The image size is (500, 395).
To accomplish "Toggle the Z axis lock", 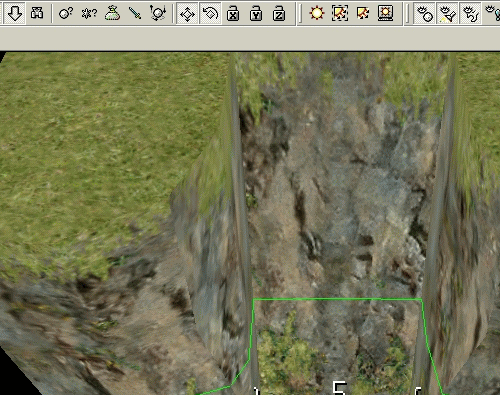I will [279, 13].
